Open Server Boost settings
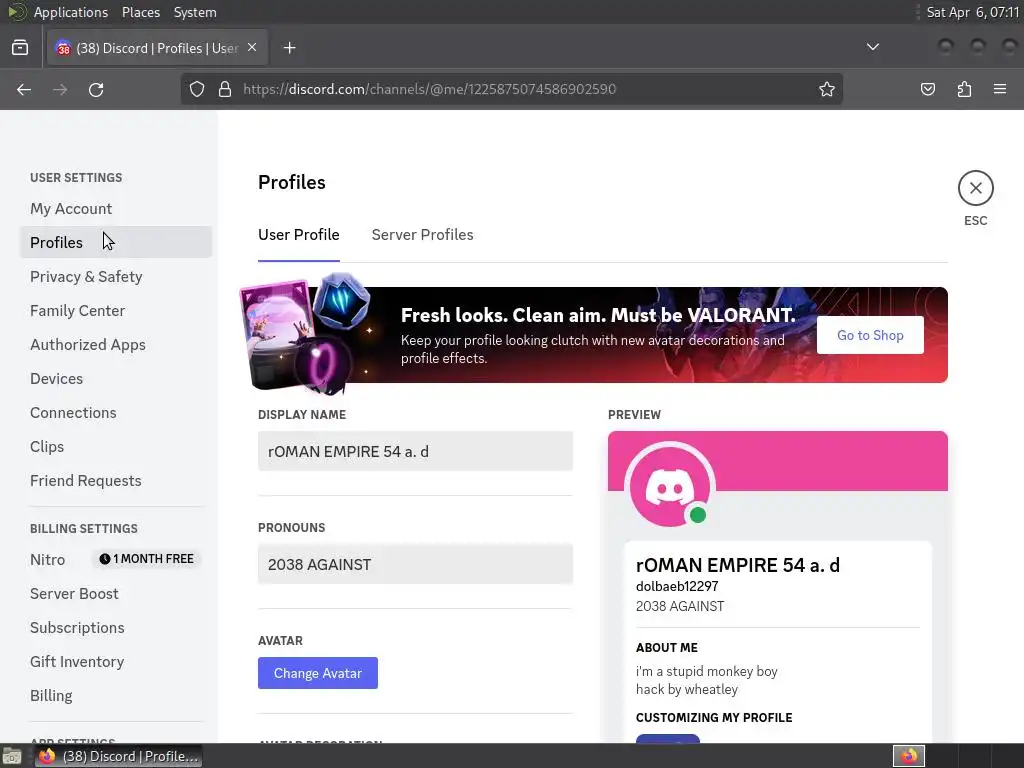1024x768 pixels. tap(116, 593)
